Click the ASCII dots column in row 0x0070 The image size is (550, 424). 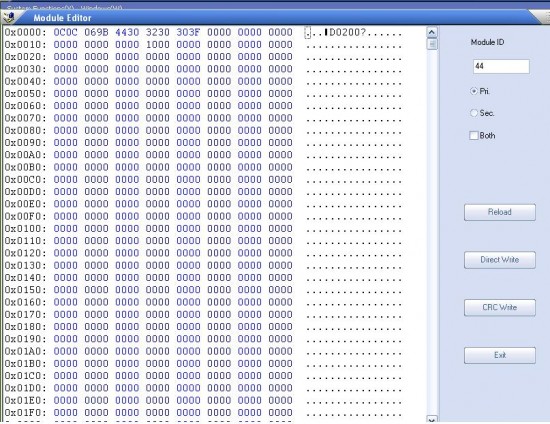[354, 119]
